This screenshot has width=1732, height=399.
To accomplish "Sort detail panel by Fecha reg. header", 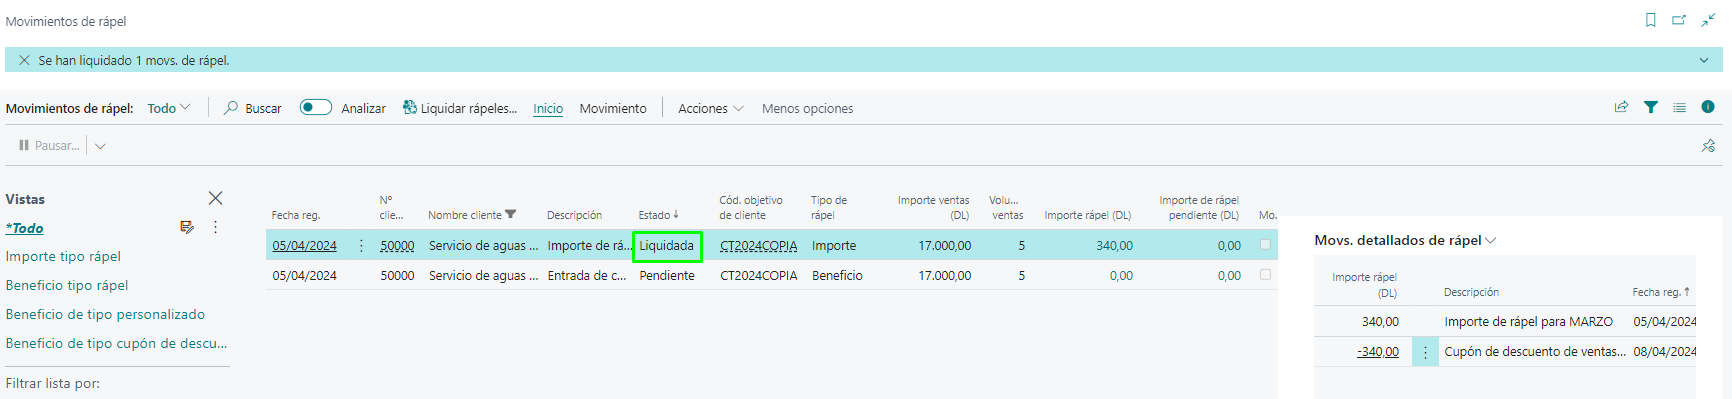I will (1661, 292).
